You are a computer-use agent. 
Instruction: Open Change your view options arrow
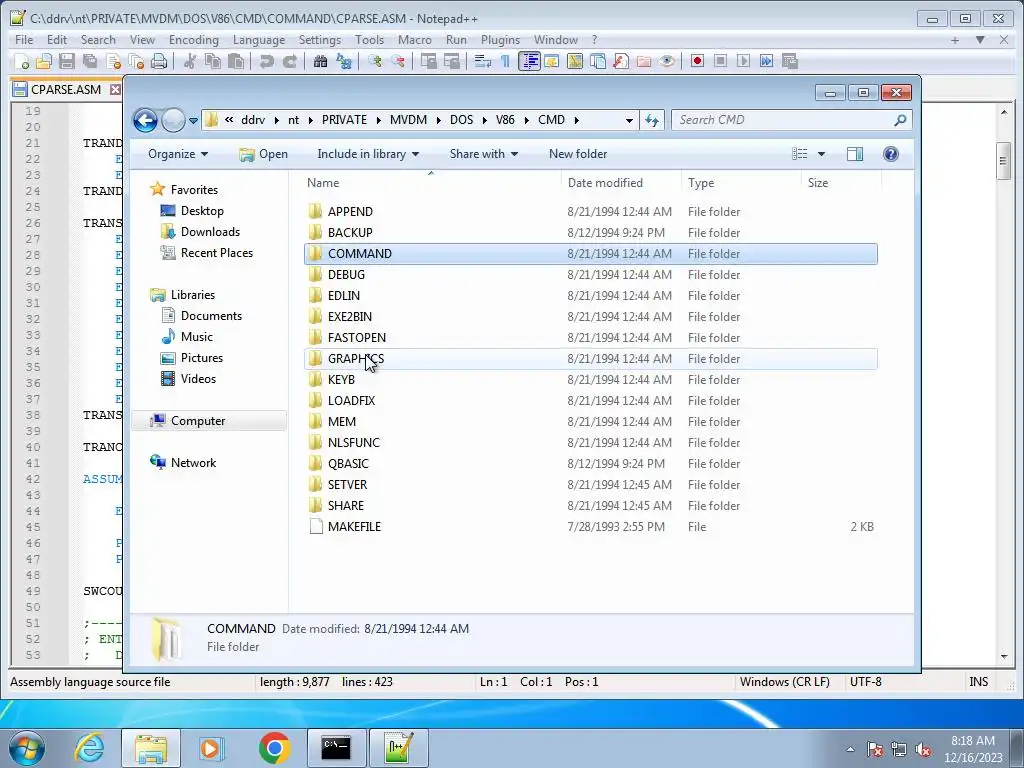pos(822,154)
